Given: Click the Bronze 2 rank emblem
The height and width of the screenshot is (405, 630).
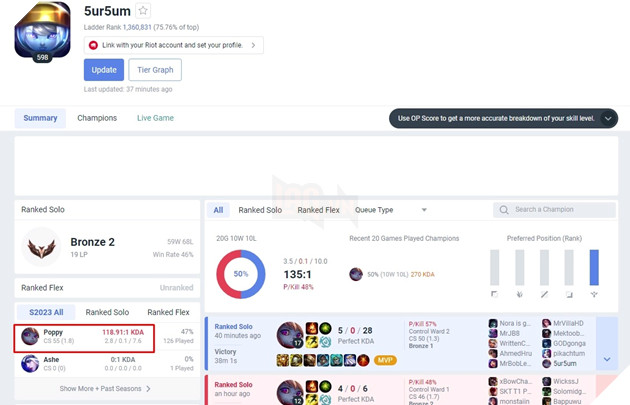Looking at the screenshot, I should pos(41,248).
